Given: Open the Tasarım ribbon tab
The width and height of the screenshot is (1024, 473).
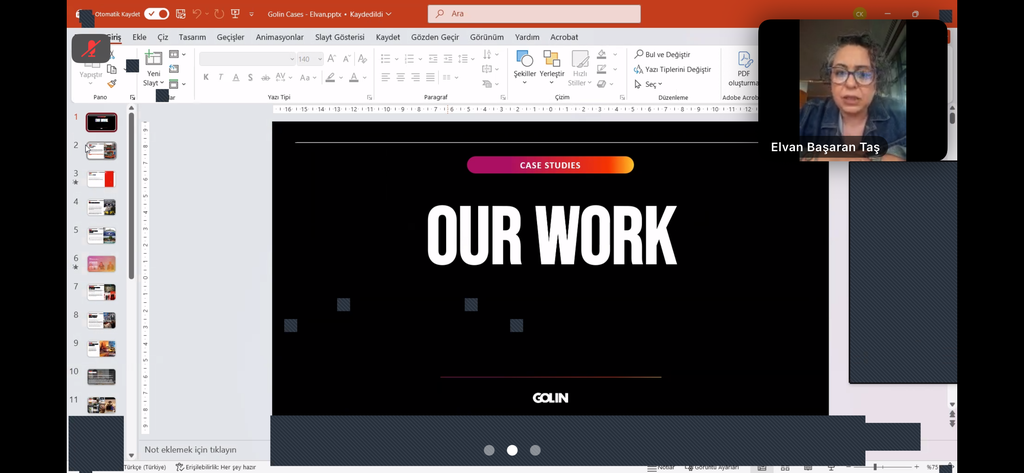Looking at the screenshot, I should (x=192, y=37).
